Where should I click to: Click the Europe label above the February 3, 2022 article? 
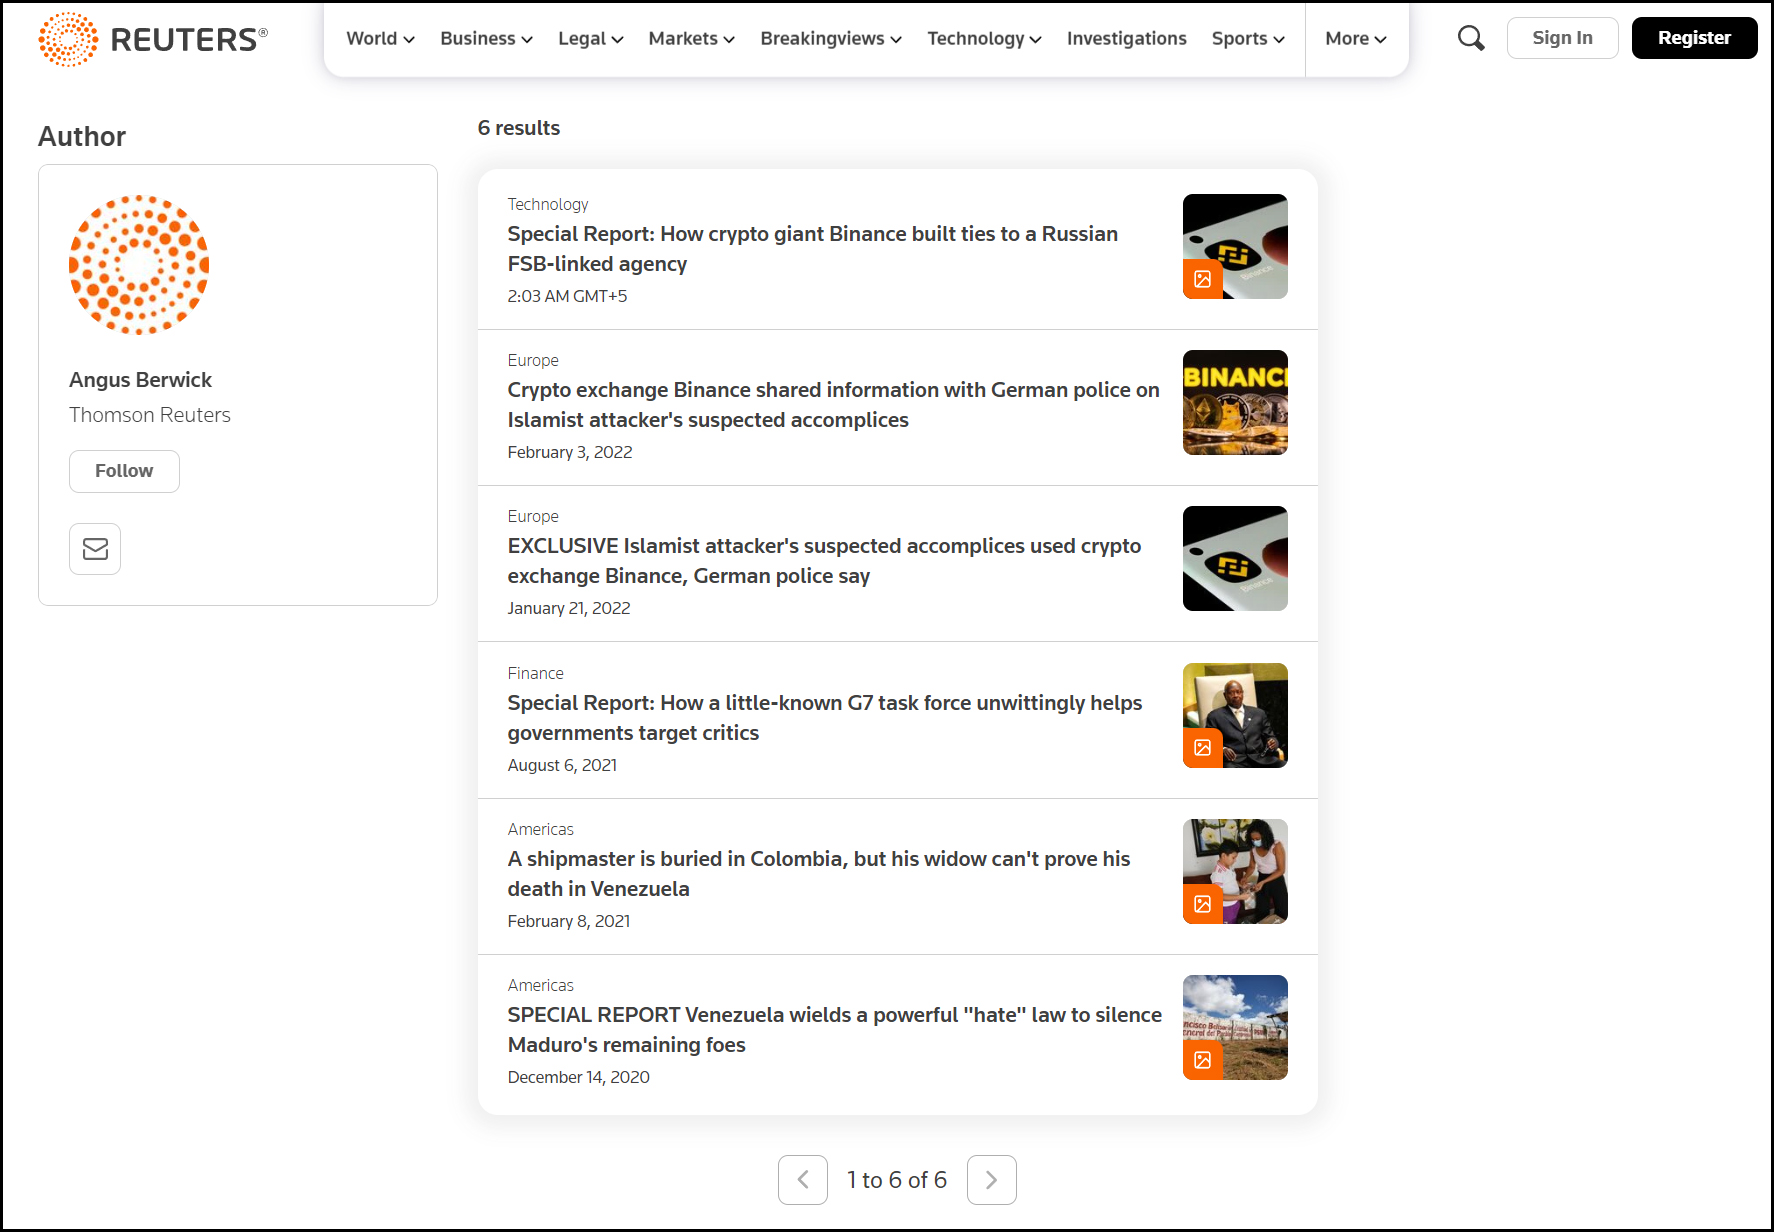click(532, 360)
